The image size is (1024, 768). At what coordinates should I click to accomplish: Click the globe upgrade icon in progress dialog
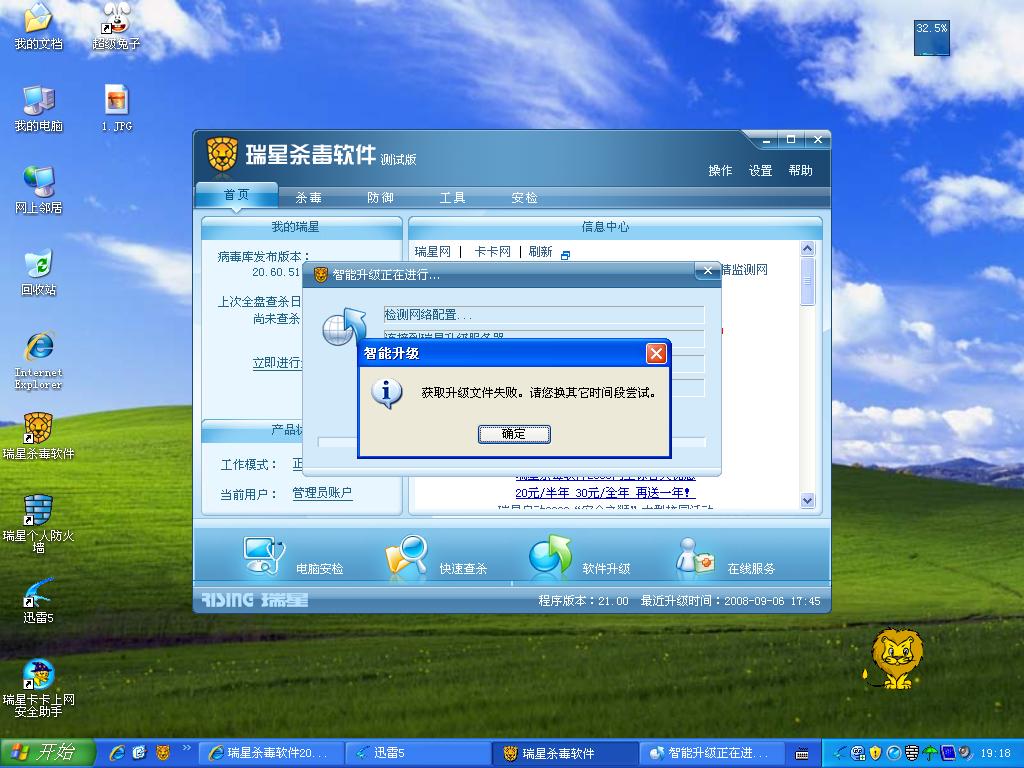pos(344,327)
